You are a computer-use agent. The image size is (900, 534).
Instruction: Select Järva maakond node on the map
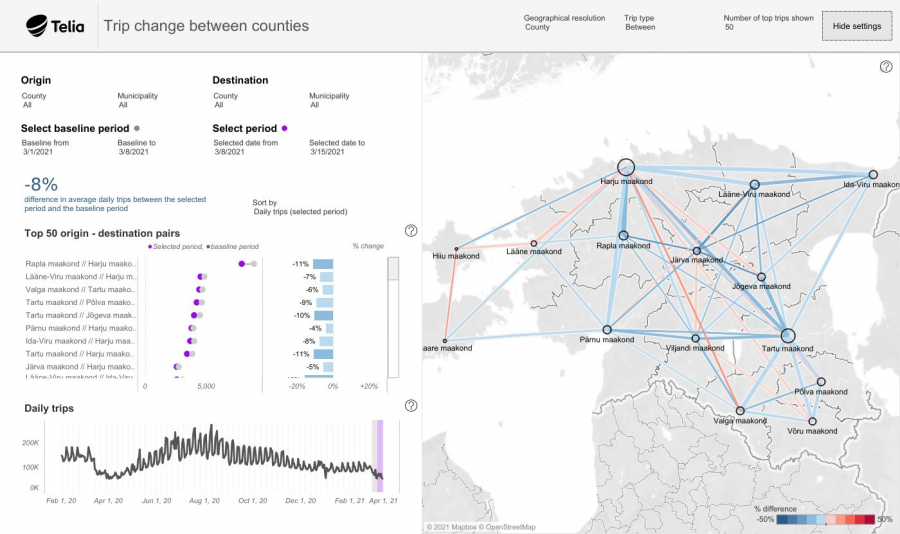(697, 251)
